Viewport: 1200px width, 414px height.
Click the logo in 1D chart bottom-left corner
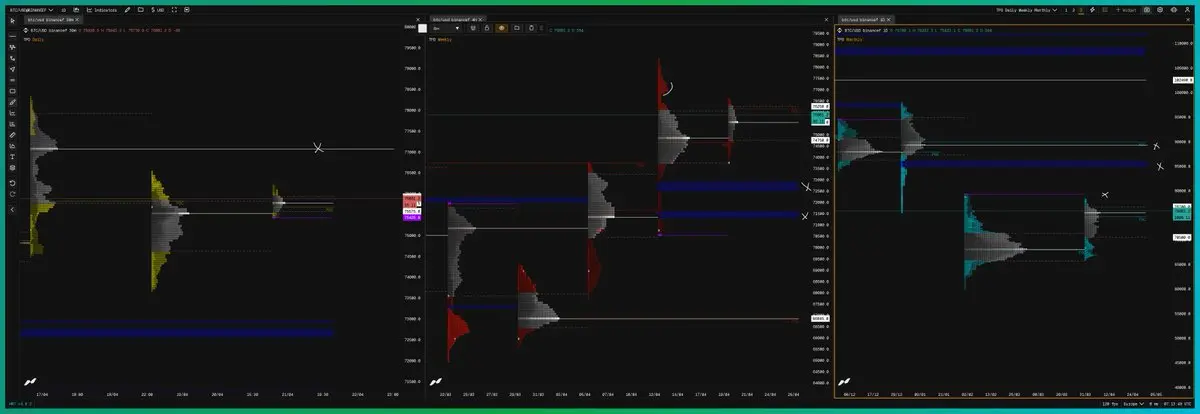tap(846, 381)
